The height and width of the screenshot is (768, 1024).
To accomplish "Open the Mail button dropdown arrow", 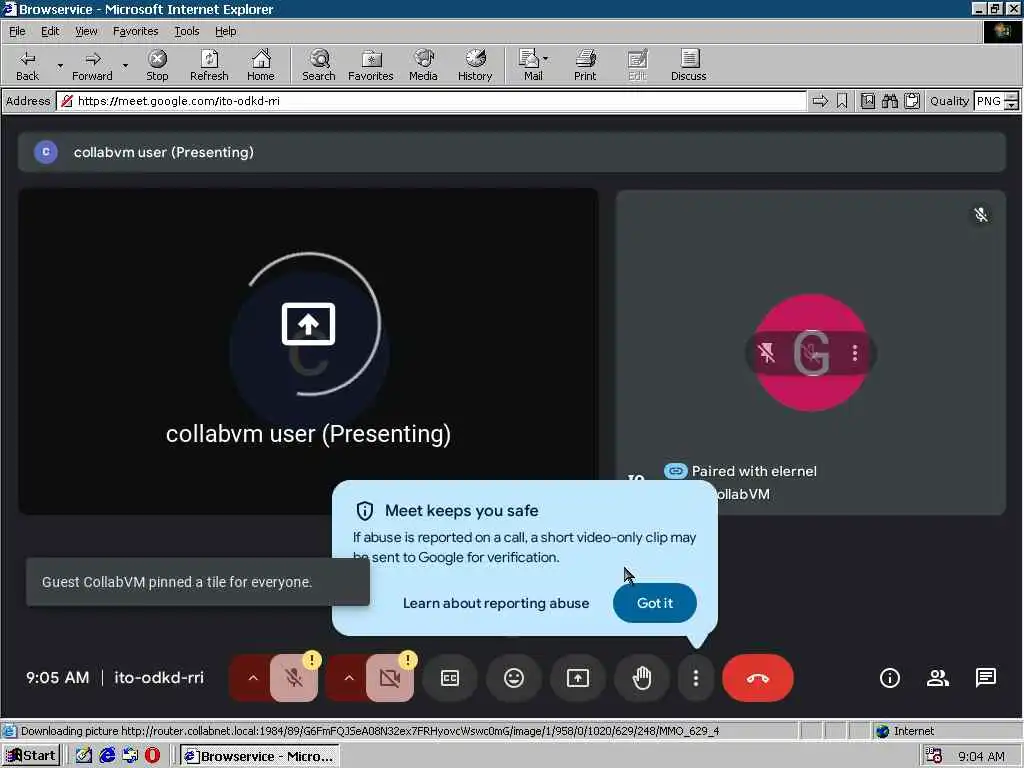I will tap(545, 59).
